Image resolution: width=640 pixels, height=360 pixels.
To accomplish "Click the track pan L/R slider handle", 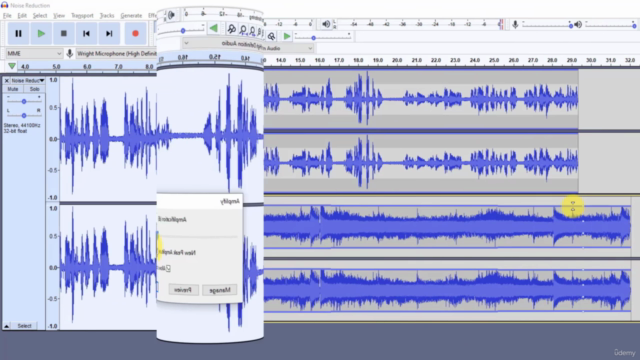I will click(x=24, y=116).
